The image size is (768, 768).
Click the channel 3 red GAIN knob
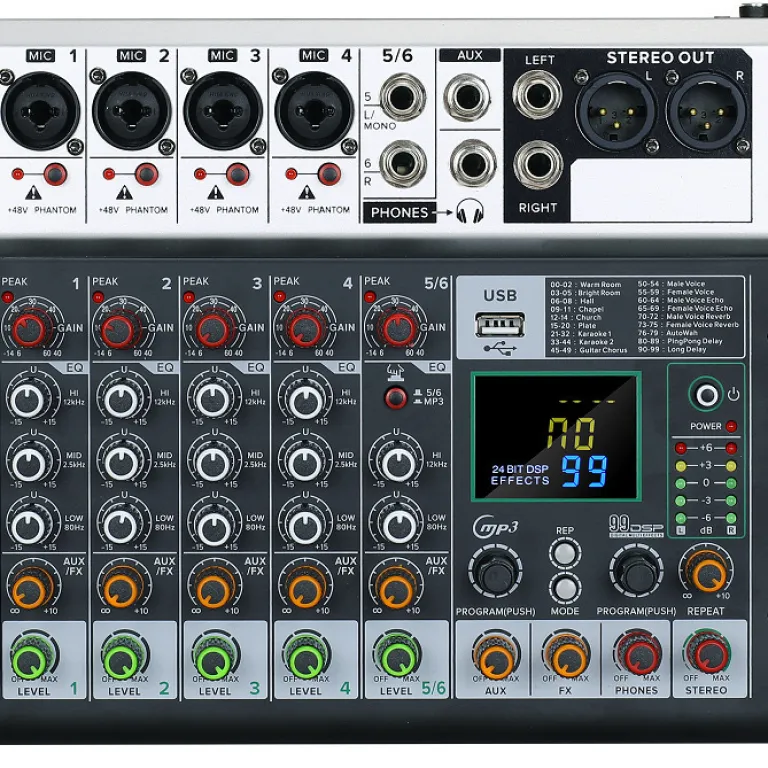213,329
